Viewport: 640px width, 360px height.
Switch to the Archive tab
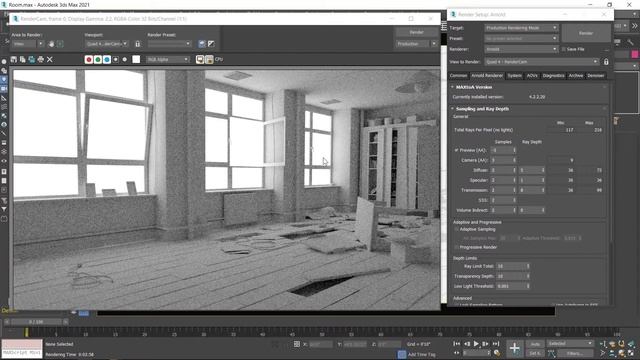(x=576, y=76)
